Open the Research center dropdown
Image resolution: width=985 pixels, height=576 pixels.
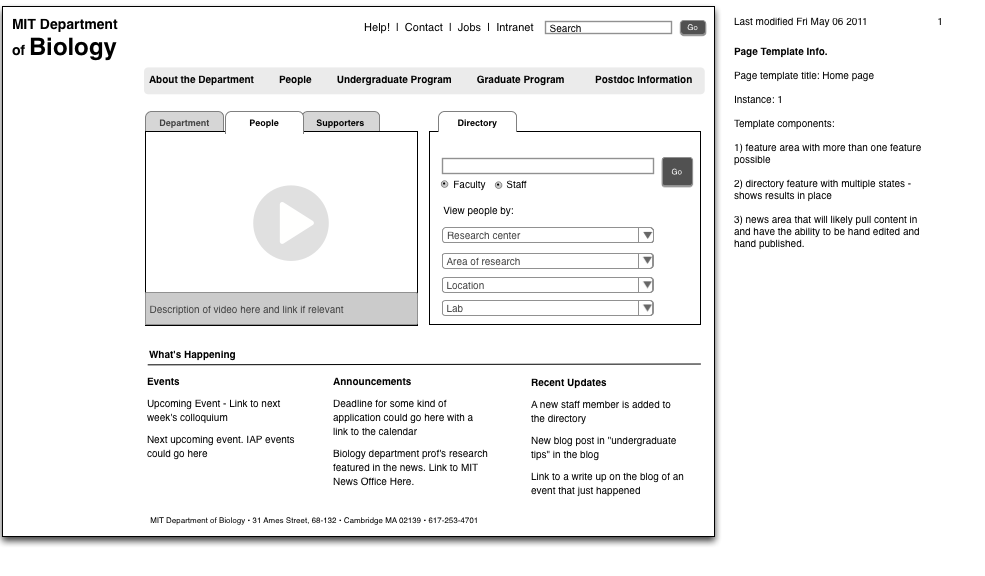point(548,235)
